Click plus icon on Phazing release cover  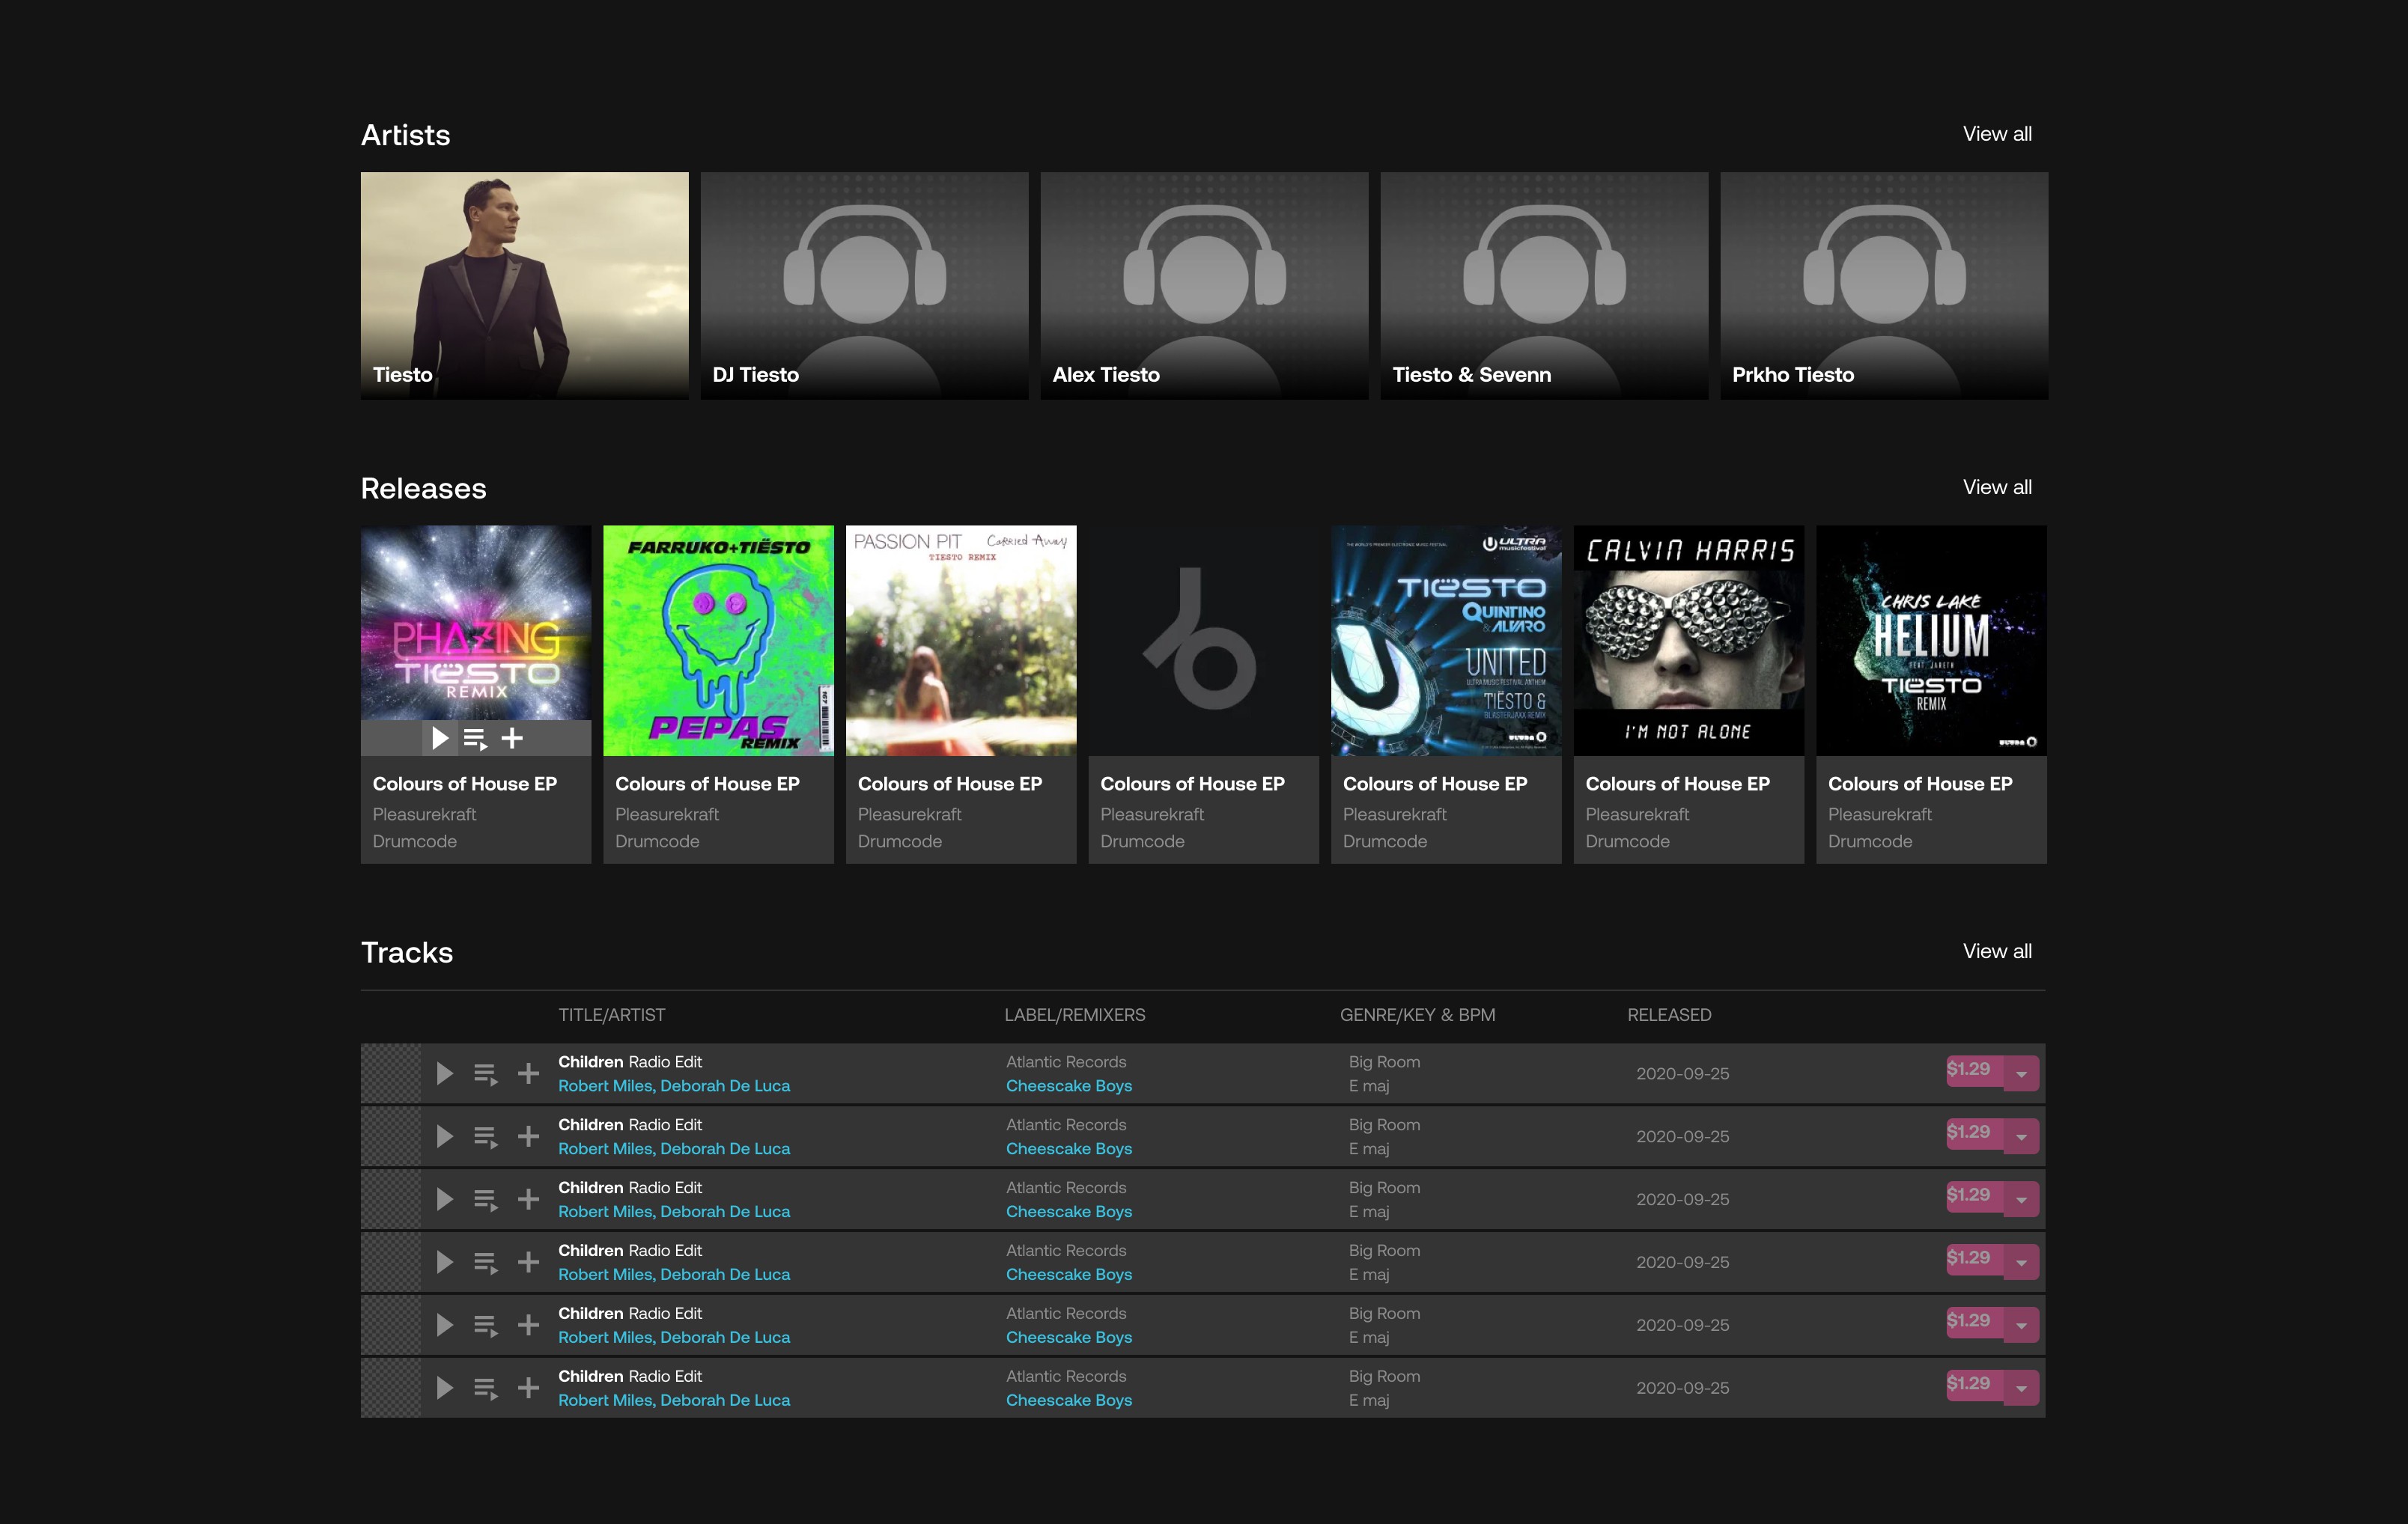click(512, 738)
